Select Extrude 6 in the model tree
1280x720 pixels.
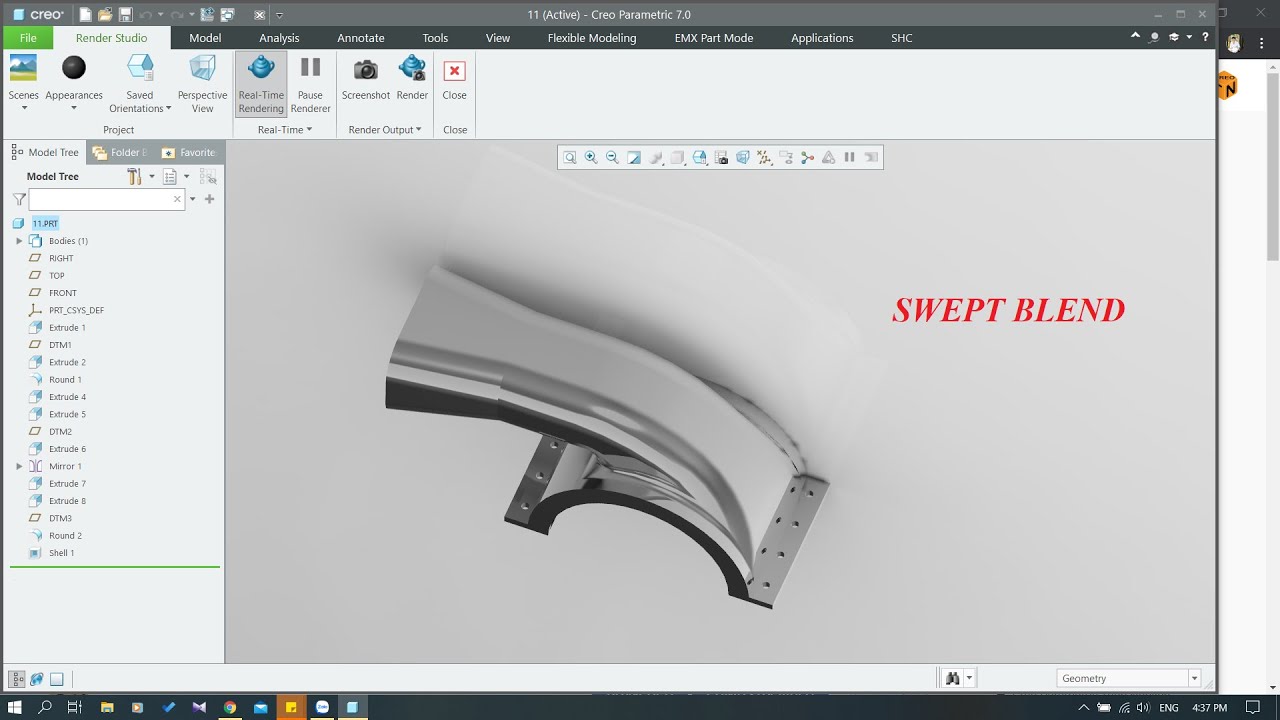click(67, 449)
